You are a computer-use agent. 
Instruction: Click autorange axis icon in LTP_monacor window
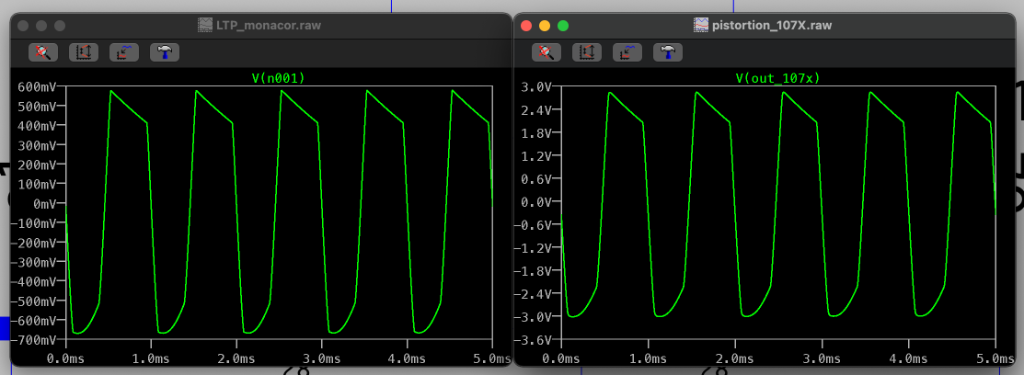pos(84,52)
